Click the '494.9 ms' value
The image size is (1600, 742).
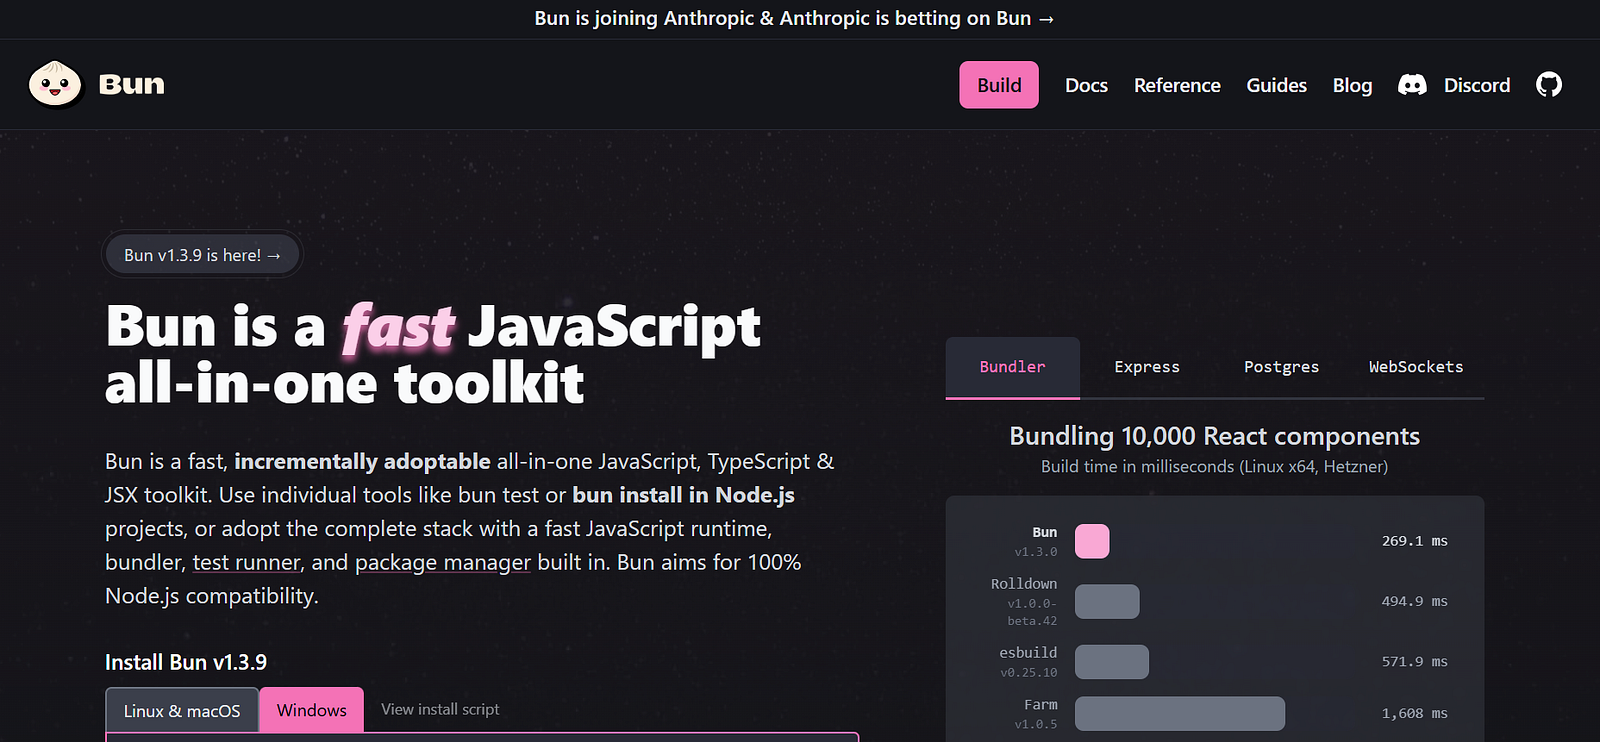click(1414, 601)
